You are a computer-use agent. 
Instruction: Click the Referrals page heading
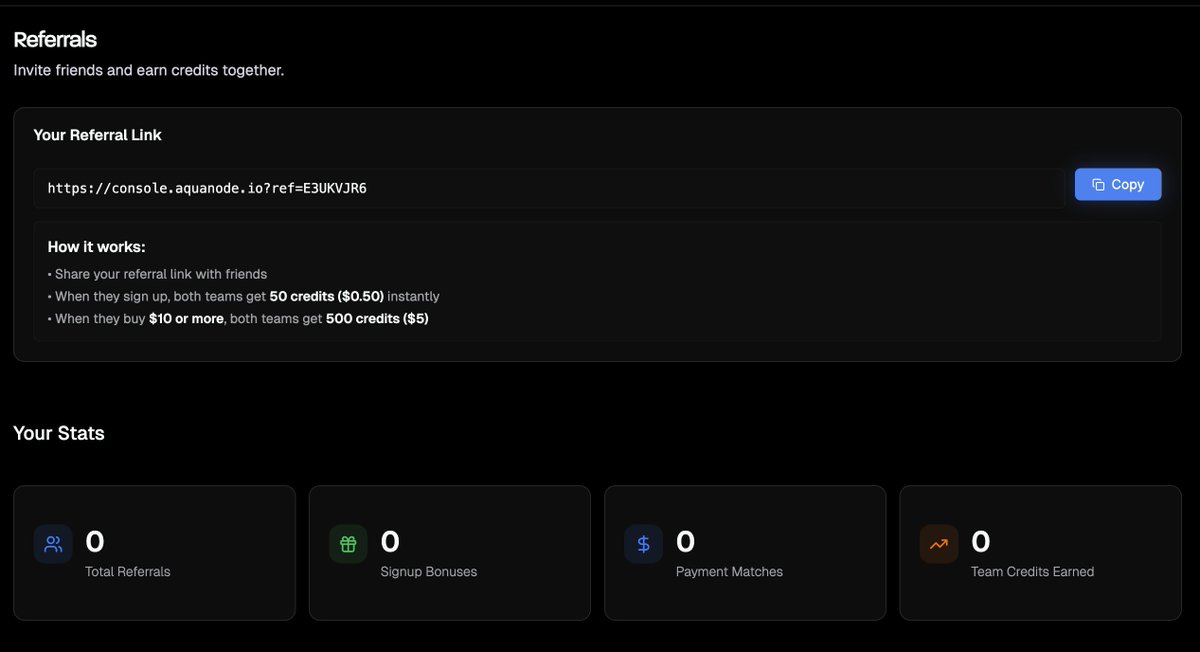tap(55, 40)
